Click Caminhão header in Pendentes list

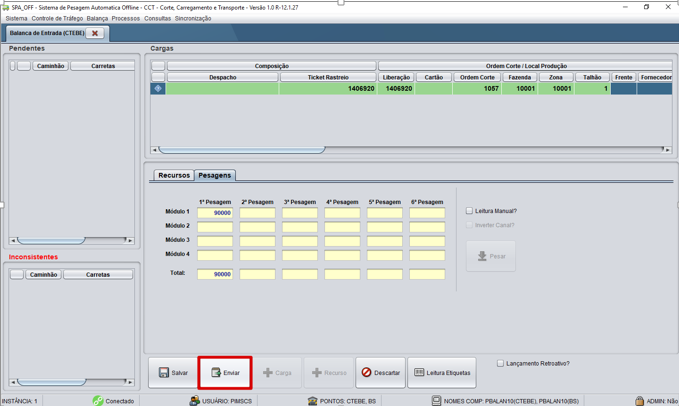[x=50, y=66]
